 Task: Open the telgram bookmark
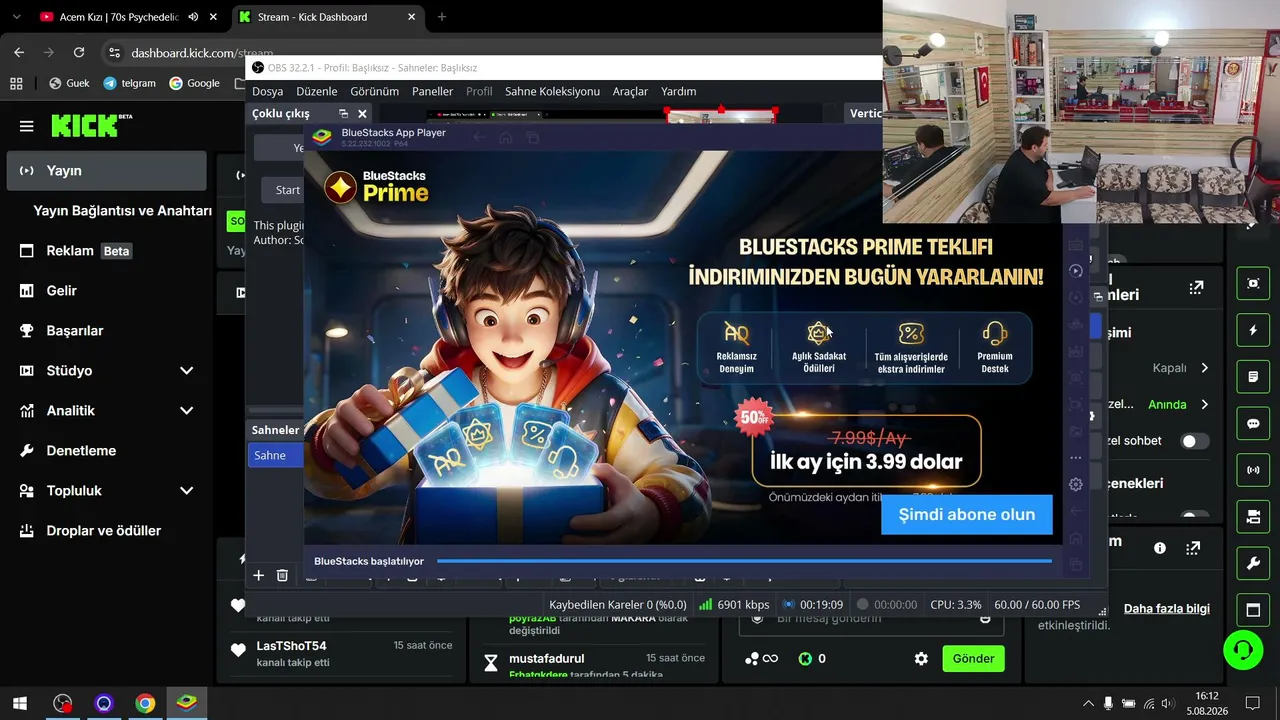click(x=130, y=83)
